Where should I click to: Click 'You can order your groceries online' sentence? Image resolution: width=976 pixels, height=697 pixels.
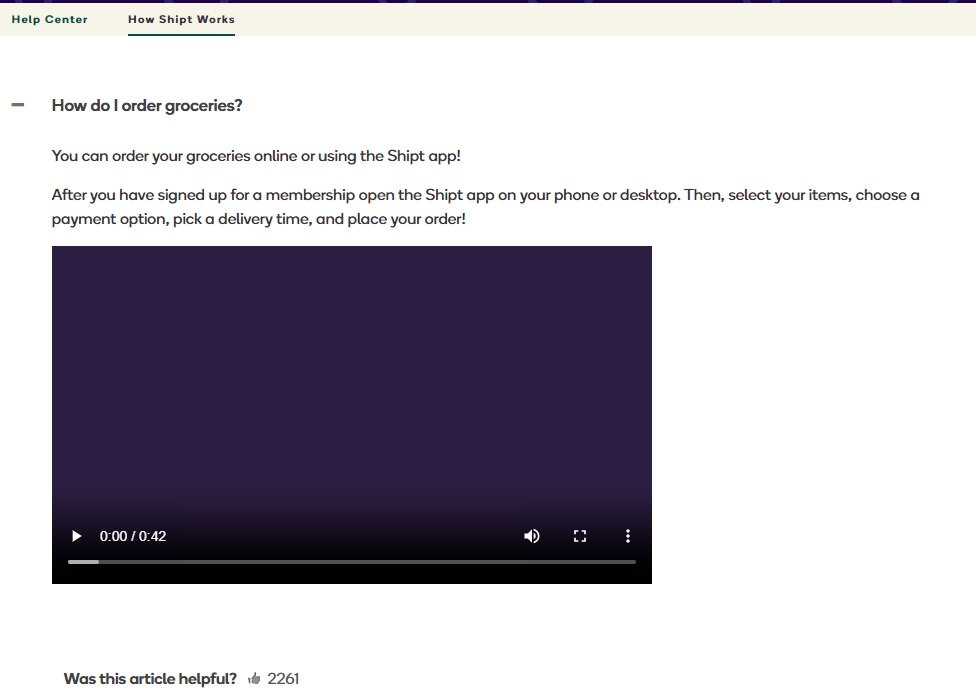coord(256,156)
